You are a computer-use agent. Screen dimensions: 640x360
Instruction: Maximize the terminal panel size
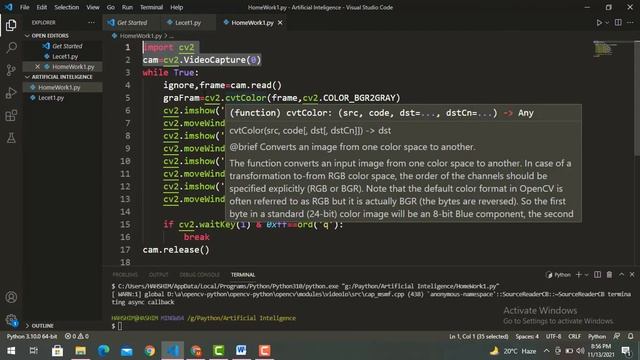[x=621, y=275]
